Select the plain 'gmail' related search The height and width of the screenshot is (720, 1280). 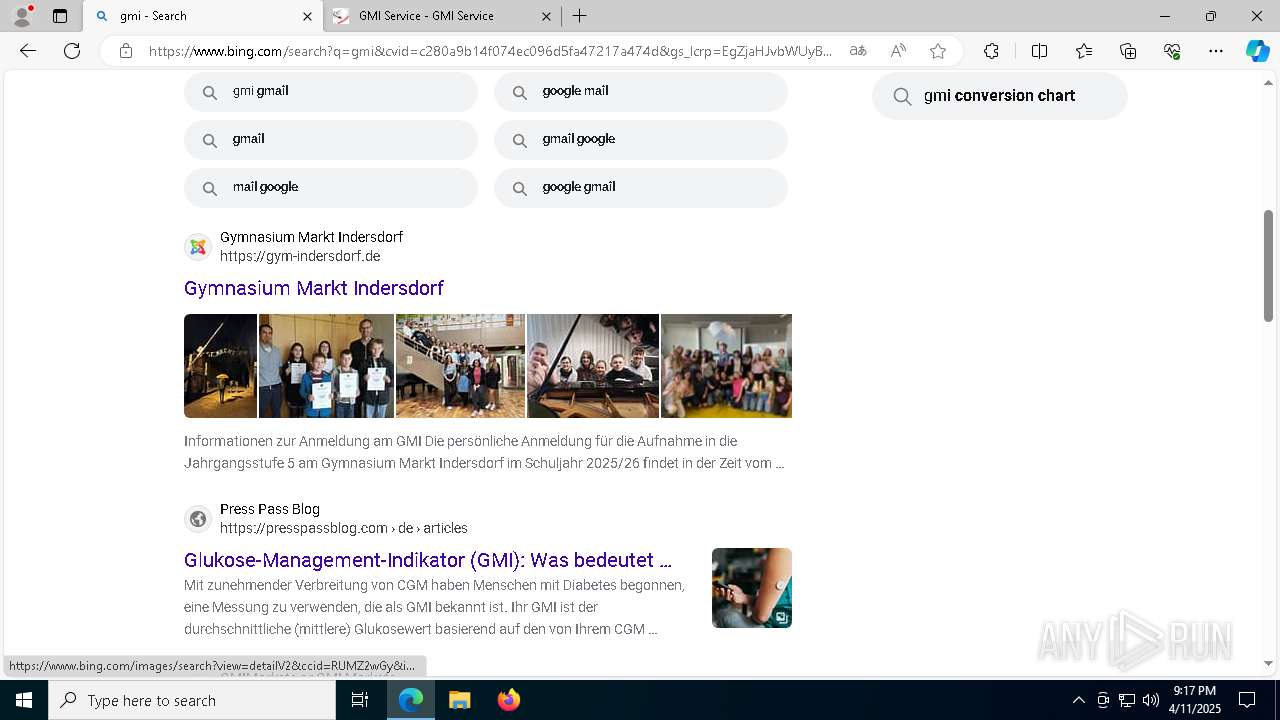(331, 140)
